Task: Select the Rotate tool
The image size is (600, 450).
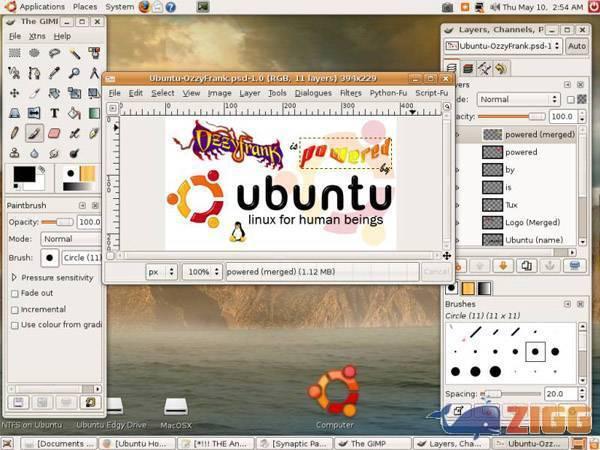Action: pyautogui.click(x=54, y=93)
